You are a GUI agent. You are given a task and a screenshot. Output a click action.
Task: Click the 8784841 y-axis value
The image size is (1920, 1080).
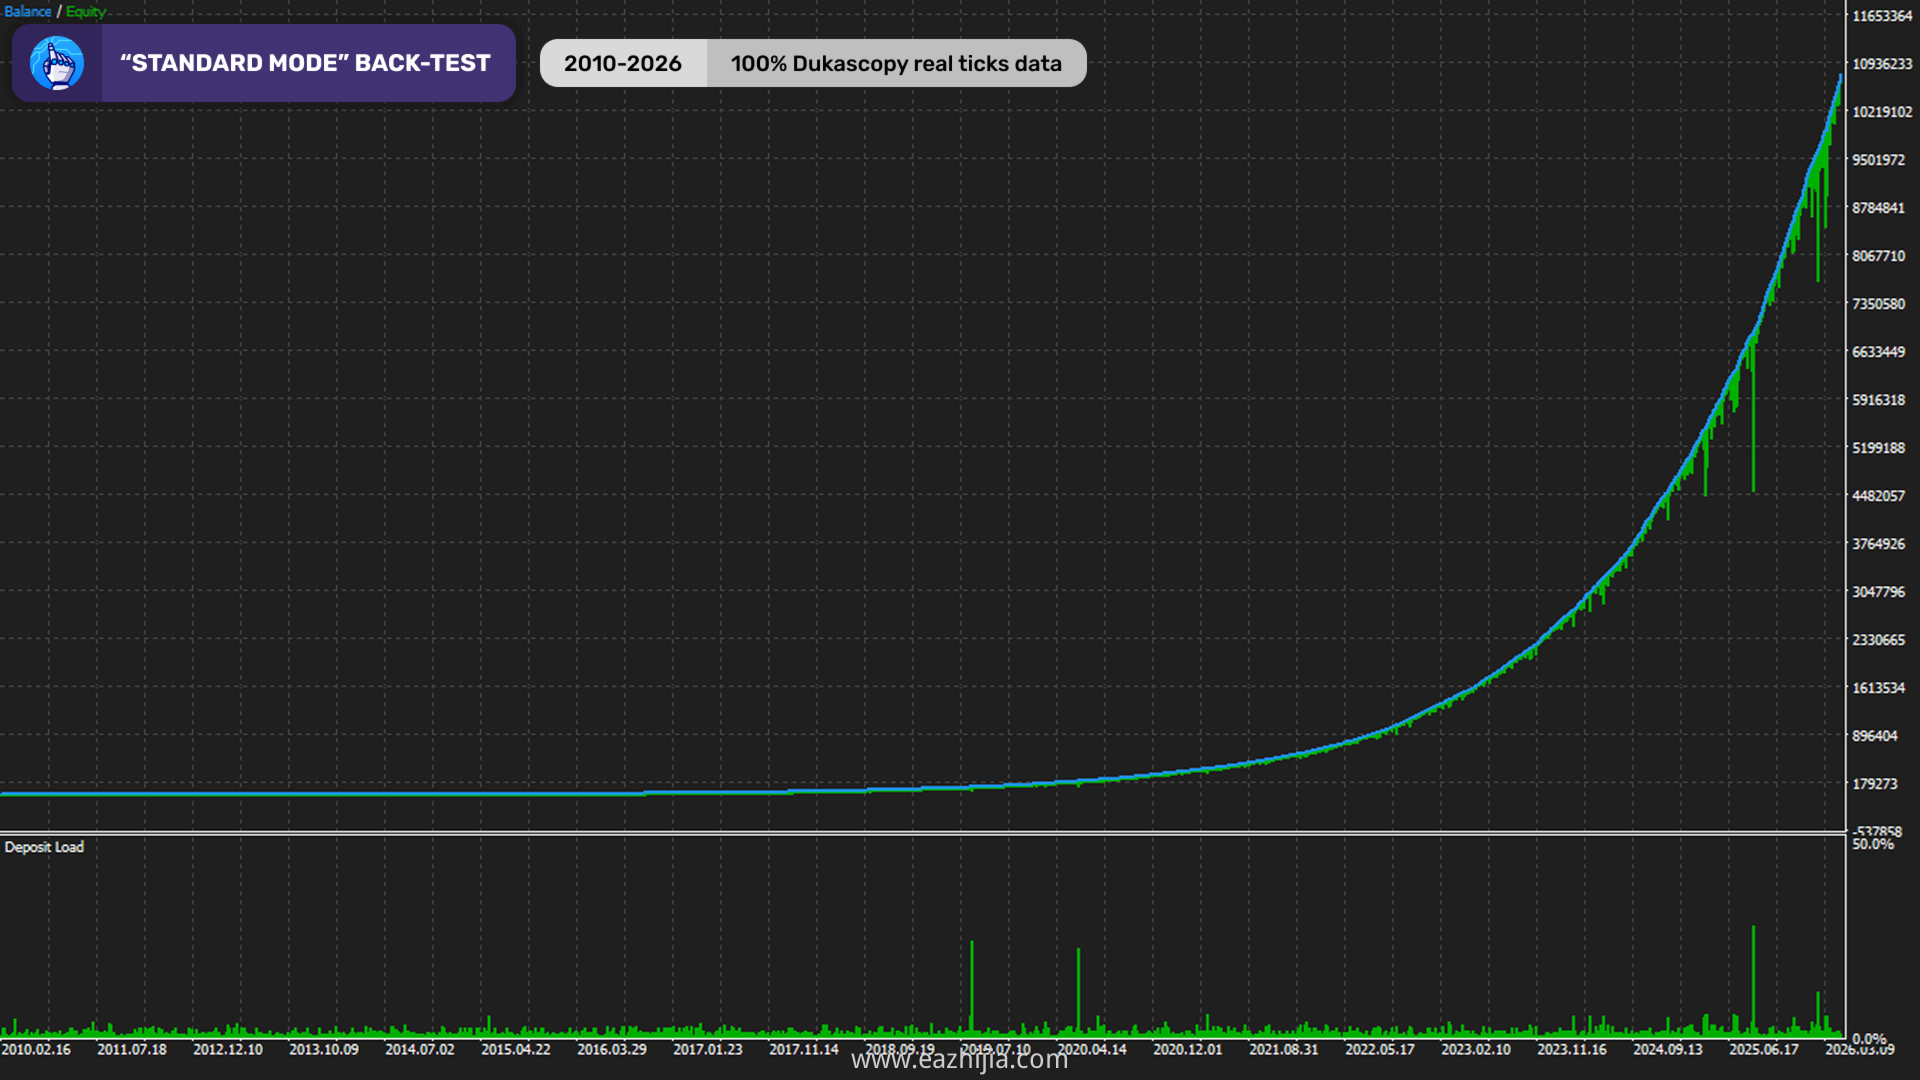pyautogui.click(x=1879, y=208)
